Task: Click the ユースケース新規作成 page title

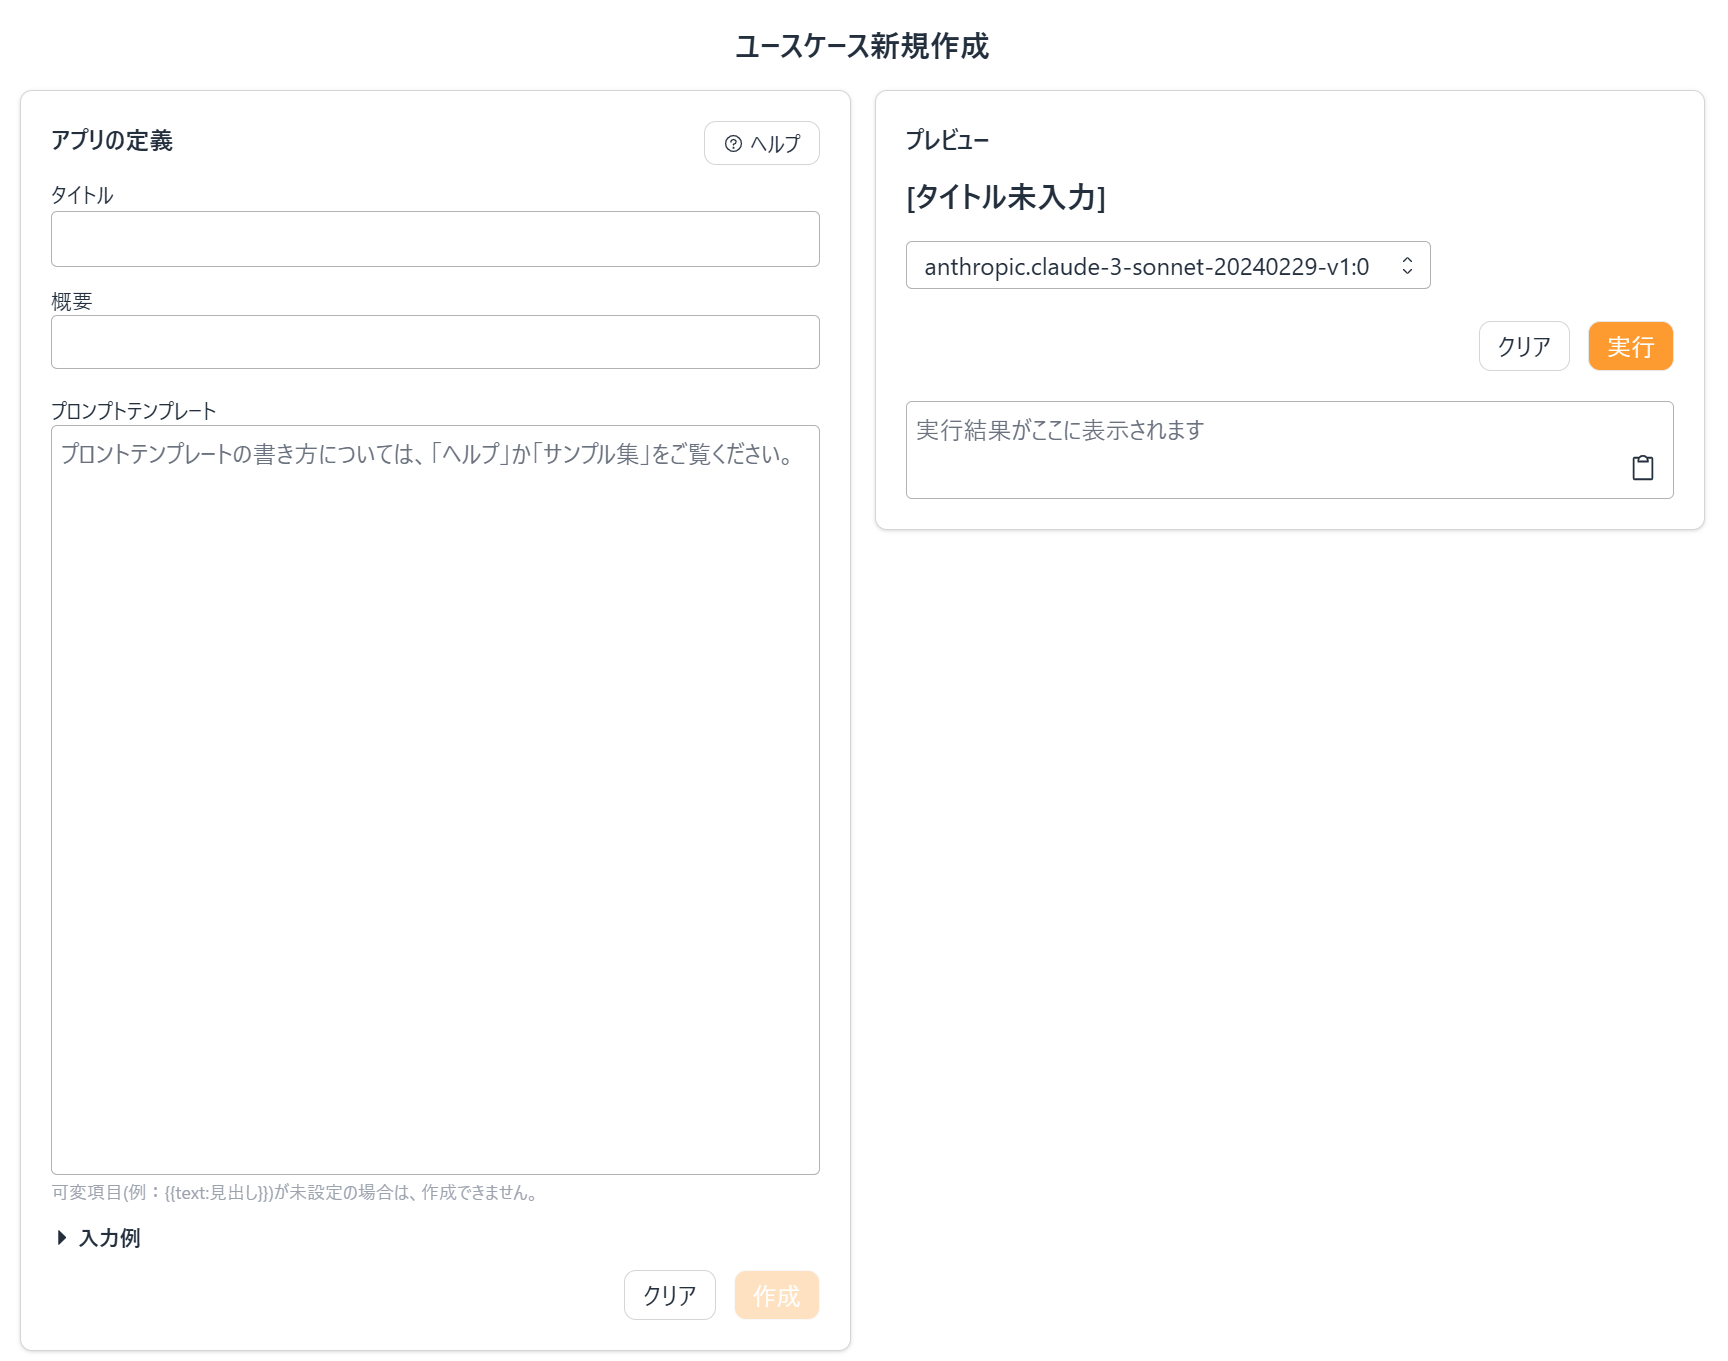Action: click(862, 46)
